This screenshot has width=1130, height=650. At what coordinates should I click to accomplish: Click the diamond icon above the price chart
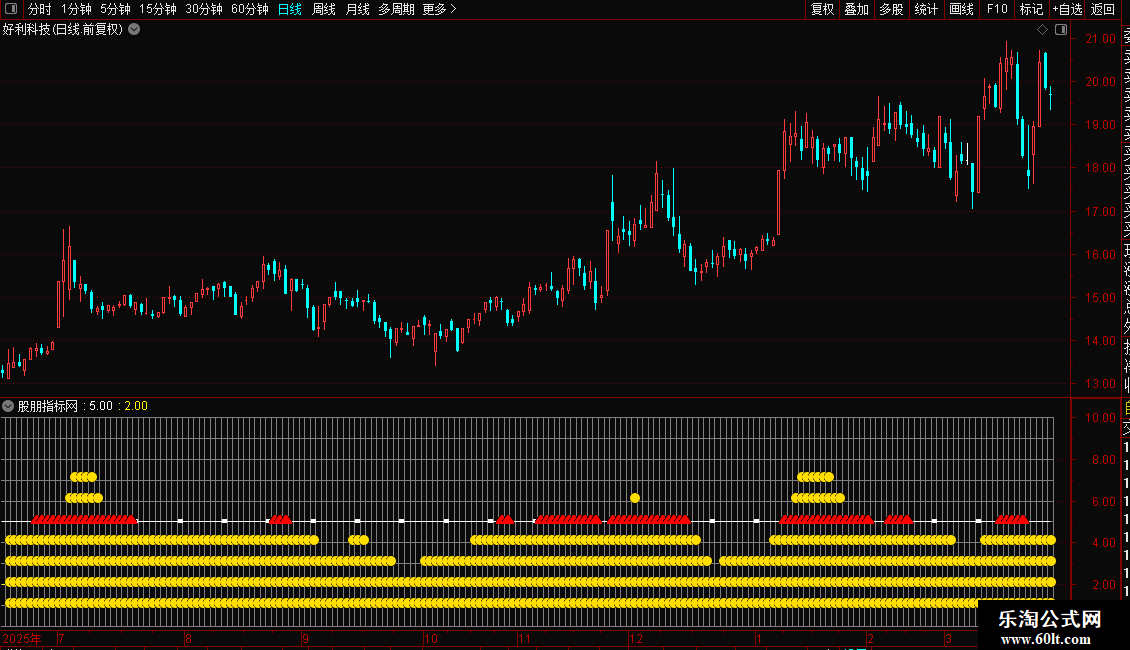tap(1042, 30)
